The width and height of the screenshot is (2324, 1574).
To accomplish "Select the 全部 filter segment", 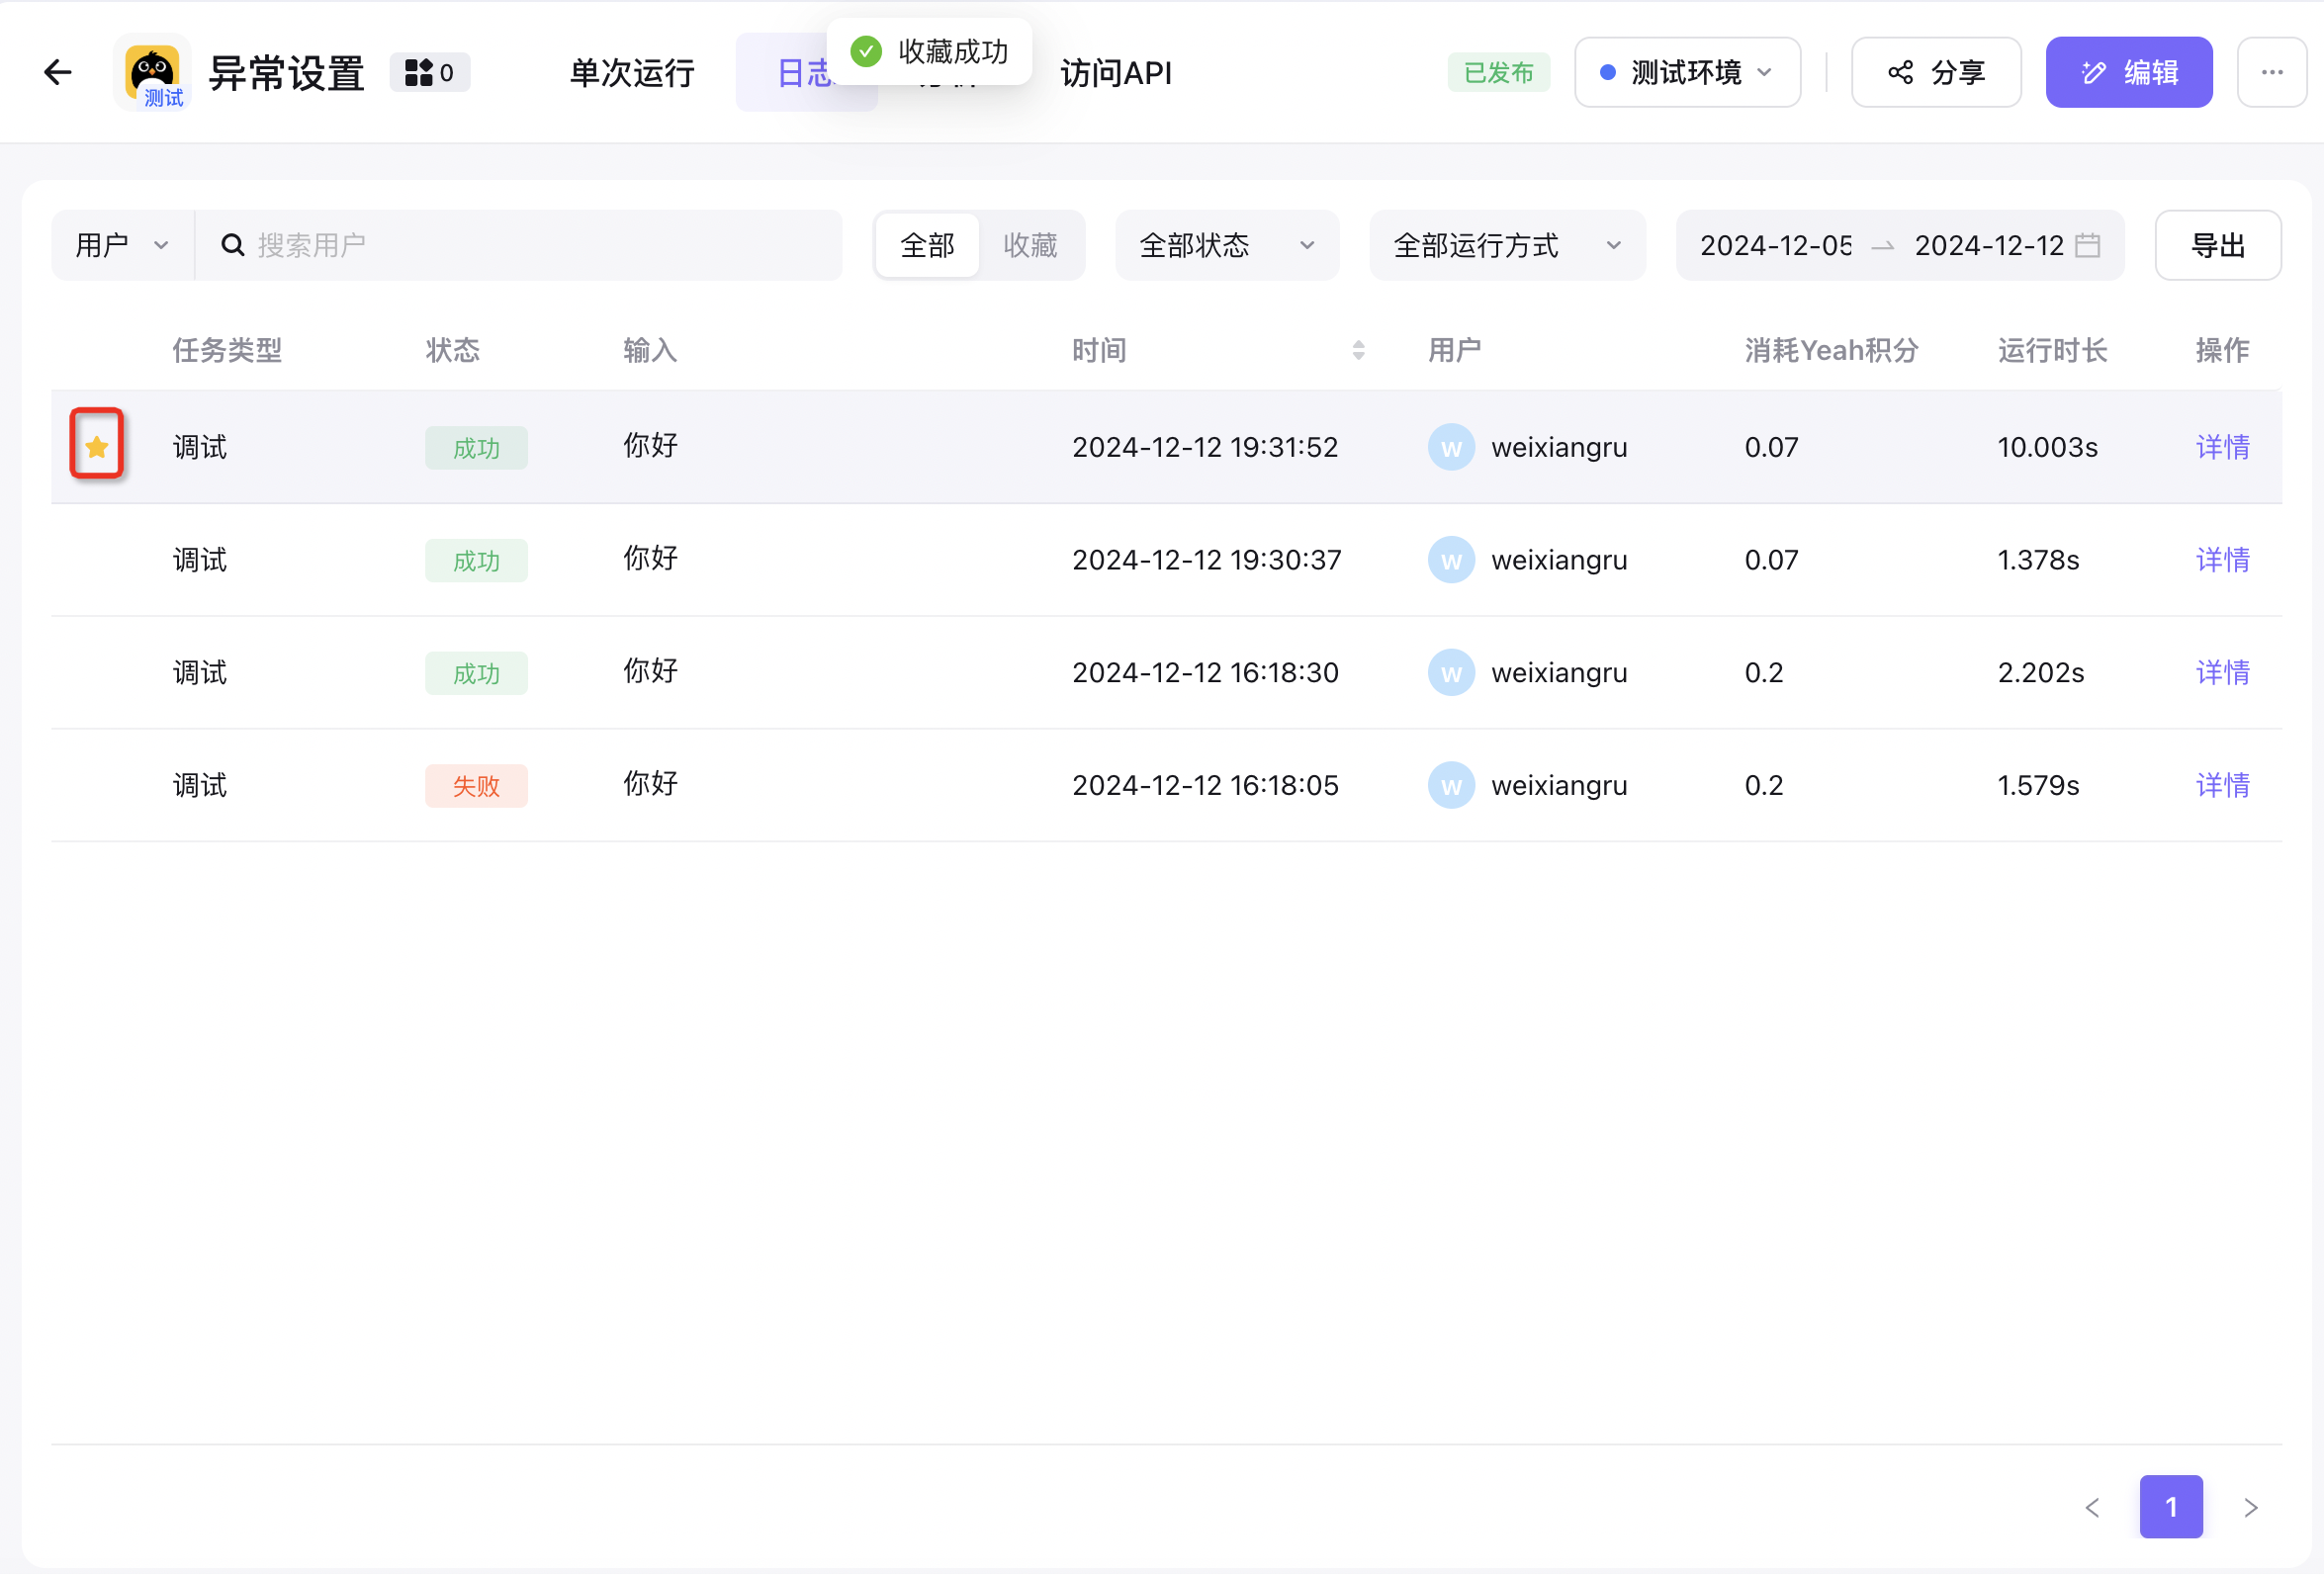I will tap(927, 245).
